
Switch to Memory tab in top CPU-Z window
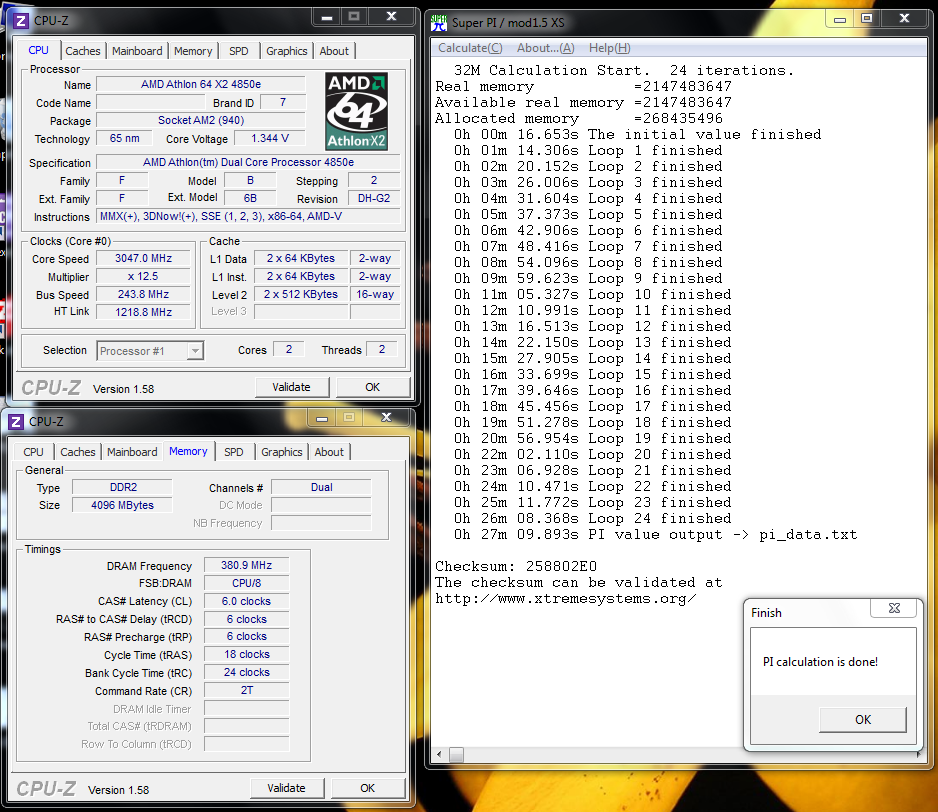click(193, 51)
